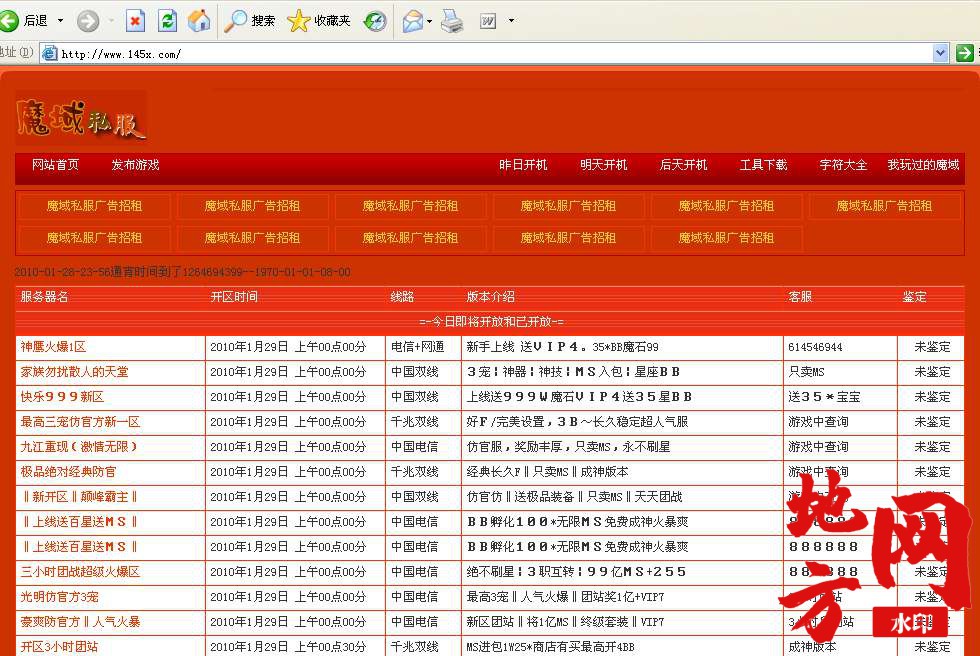Expand the Mail dropdown arrow
The image size is (980, 656).
(429, 21)
